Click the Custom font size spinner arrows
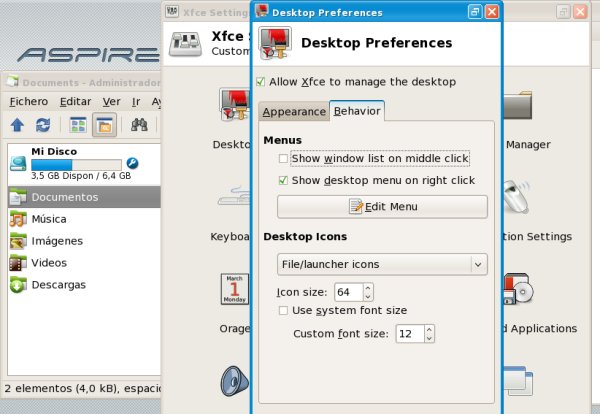This screenshot has width=600, height=414. pyautogui.click(x=428, y=333)
